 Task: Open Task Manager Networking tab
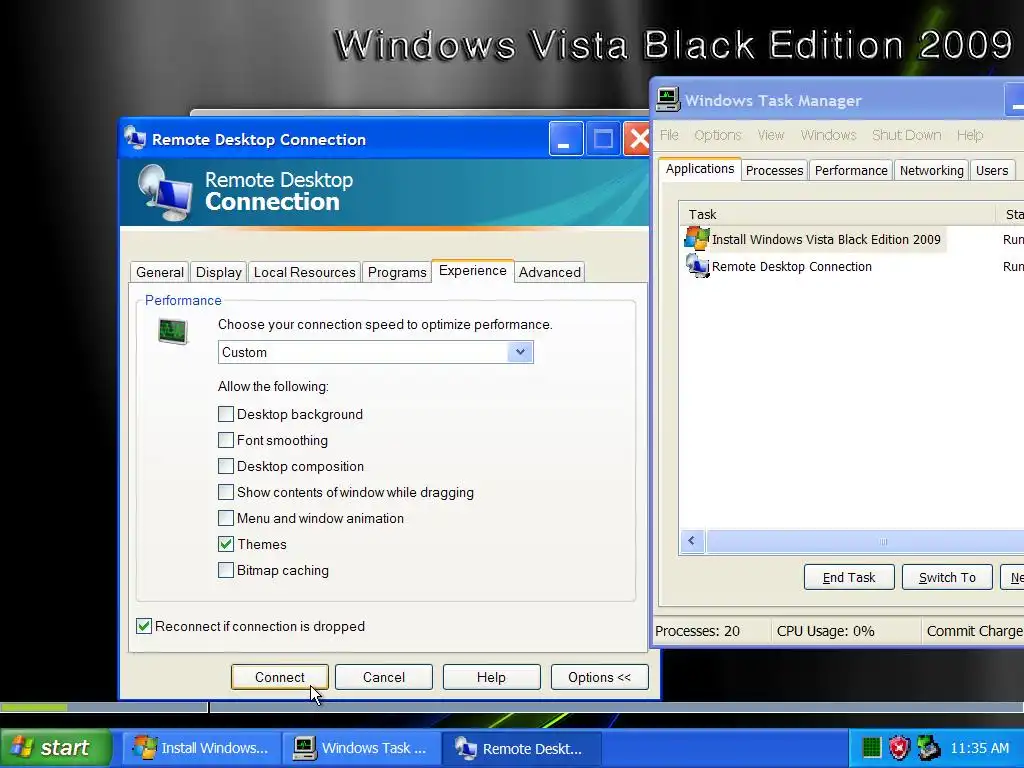click(x=931, y=170)
